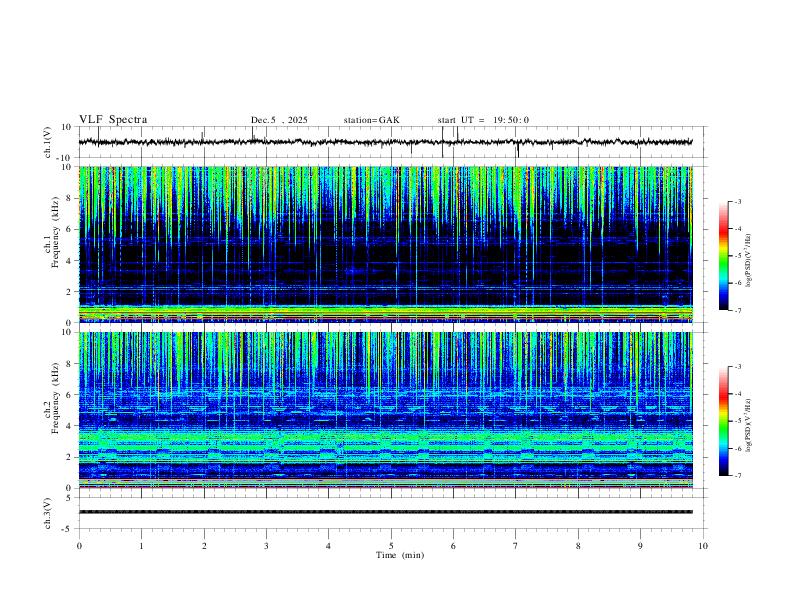
Task: Click the 'VLF Spectra' title text
Action: pos(113,120)
